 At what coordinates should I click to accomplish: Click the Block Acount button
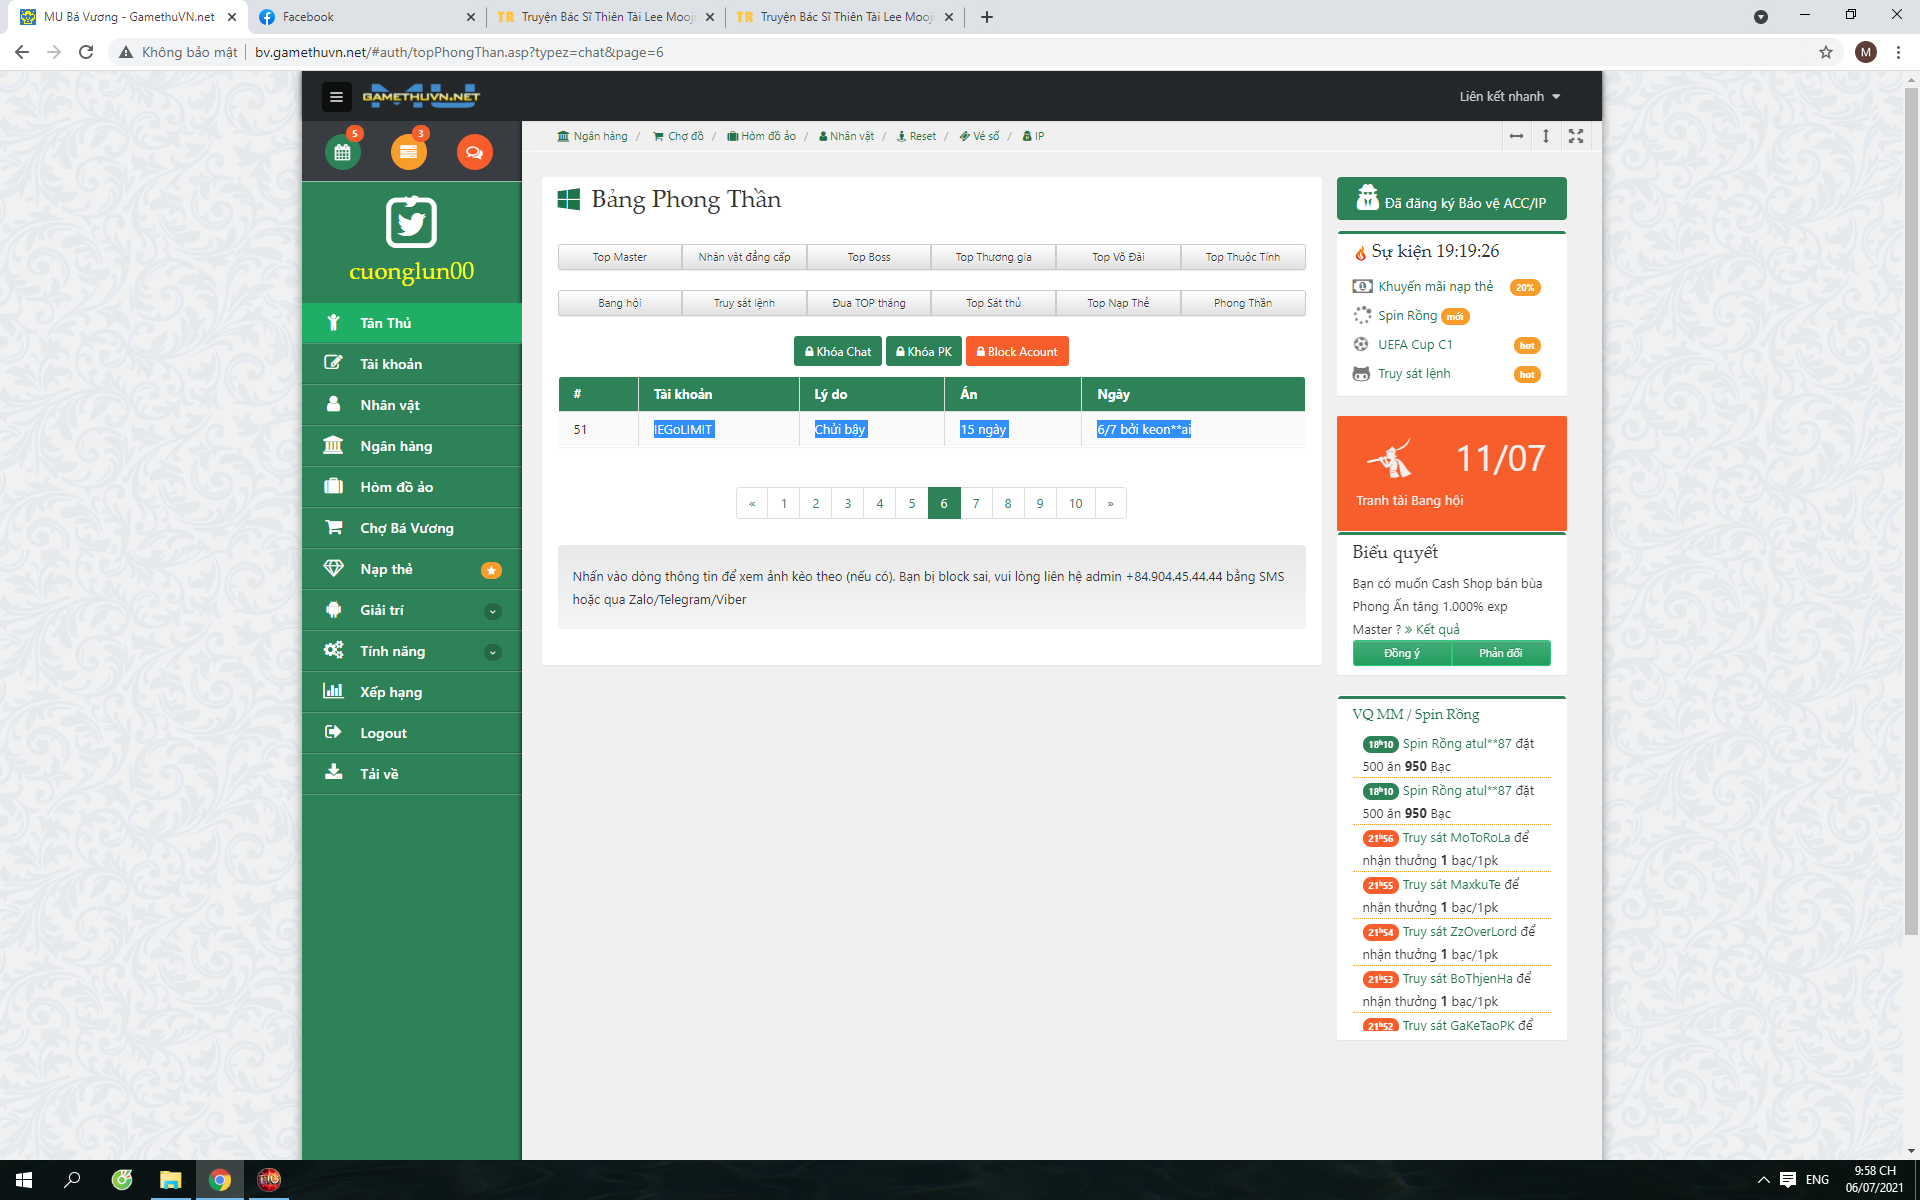(1017, 352)
